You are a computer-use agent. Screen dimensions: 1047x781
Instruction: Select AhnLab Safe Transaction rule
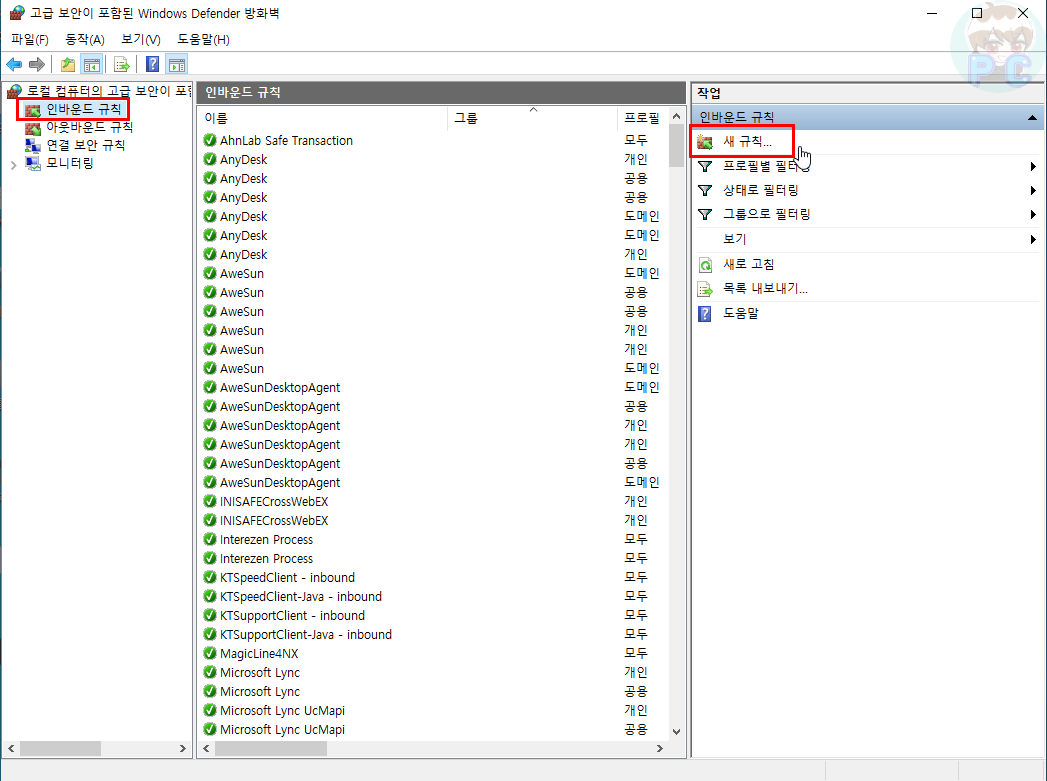pos(286,141)
